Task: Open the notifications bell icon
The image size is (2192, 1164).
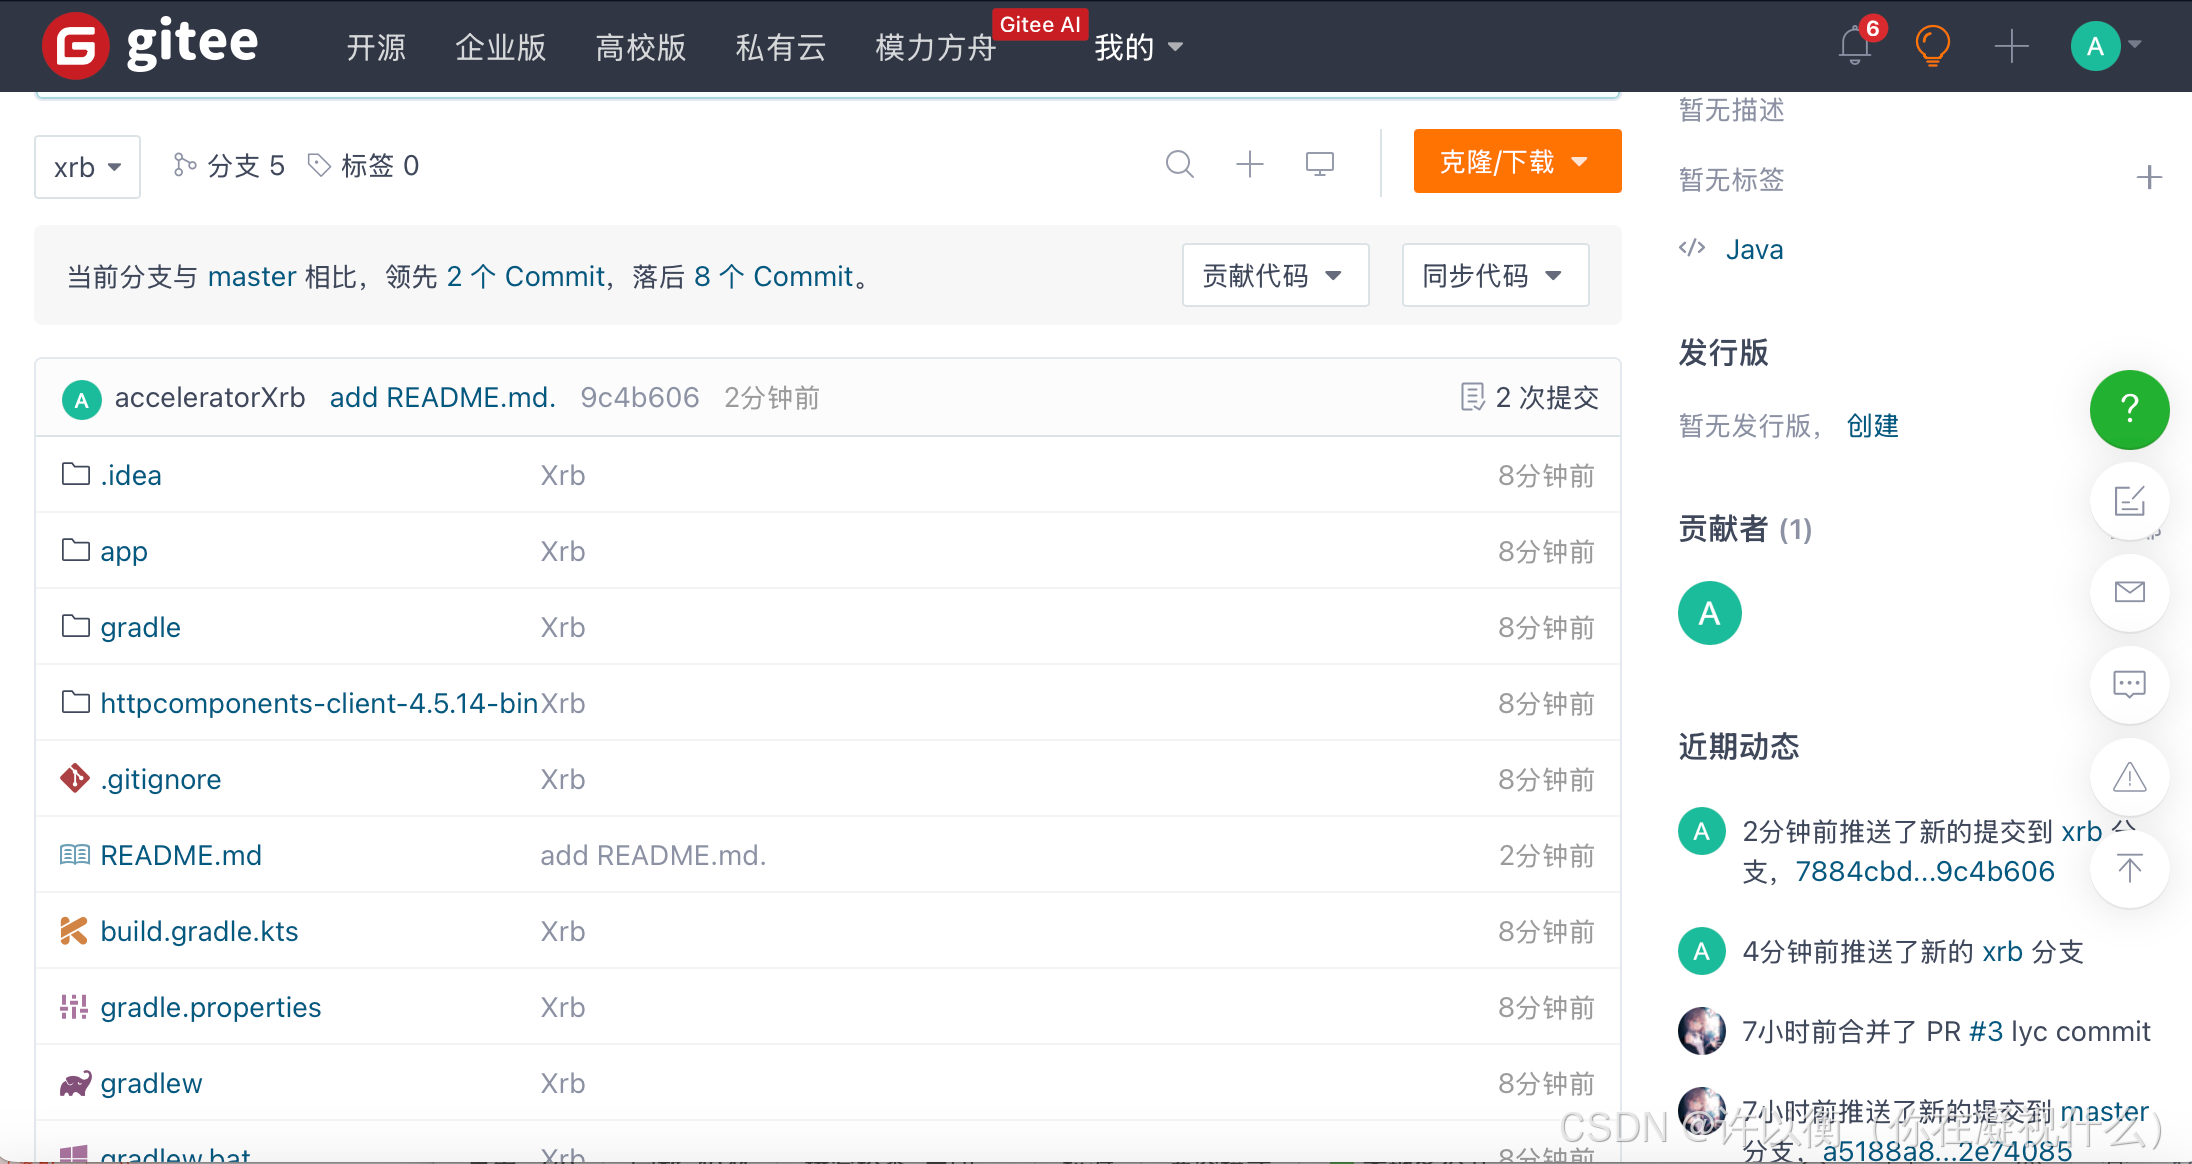Action: point(1854,46)
